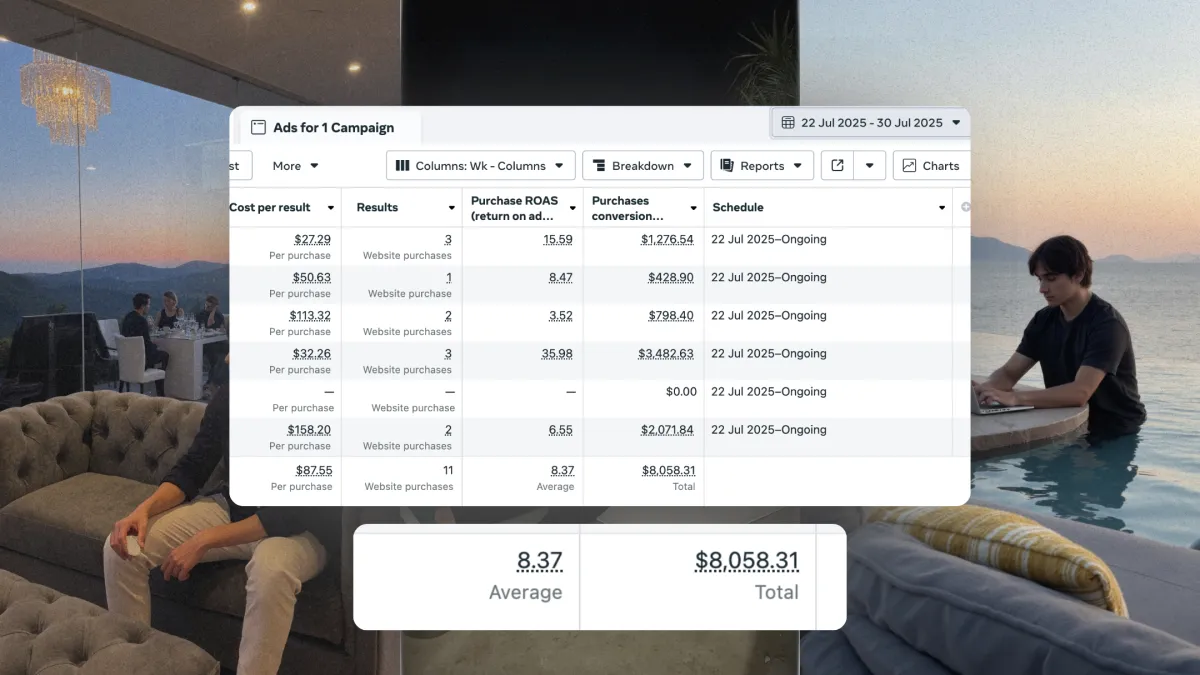This screenshot has height=675, width=1200.
Task: Click the 3.52 ROAS value
Action: [561, 316]
